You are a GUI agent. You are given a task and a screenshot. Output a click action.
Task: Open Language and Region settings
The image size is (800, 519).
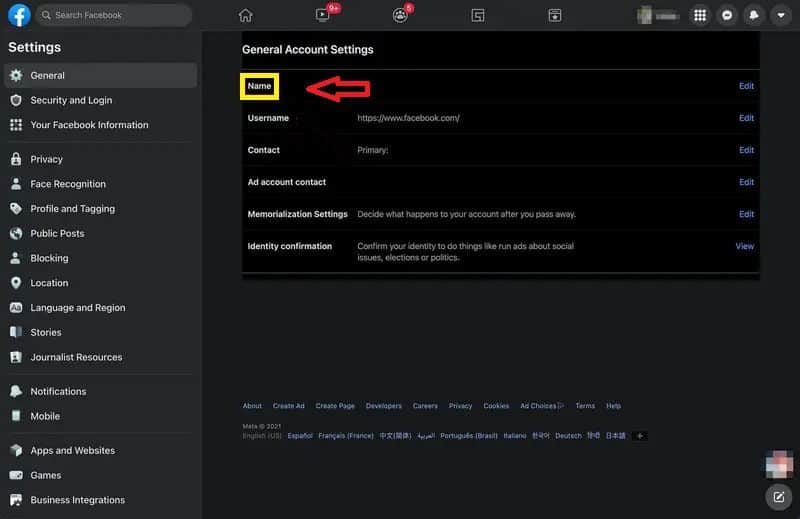point(101,308)
